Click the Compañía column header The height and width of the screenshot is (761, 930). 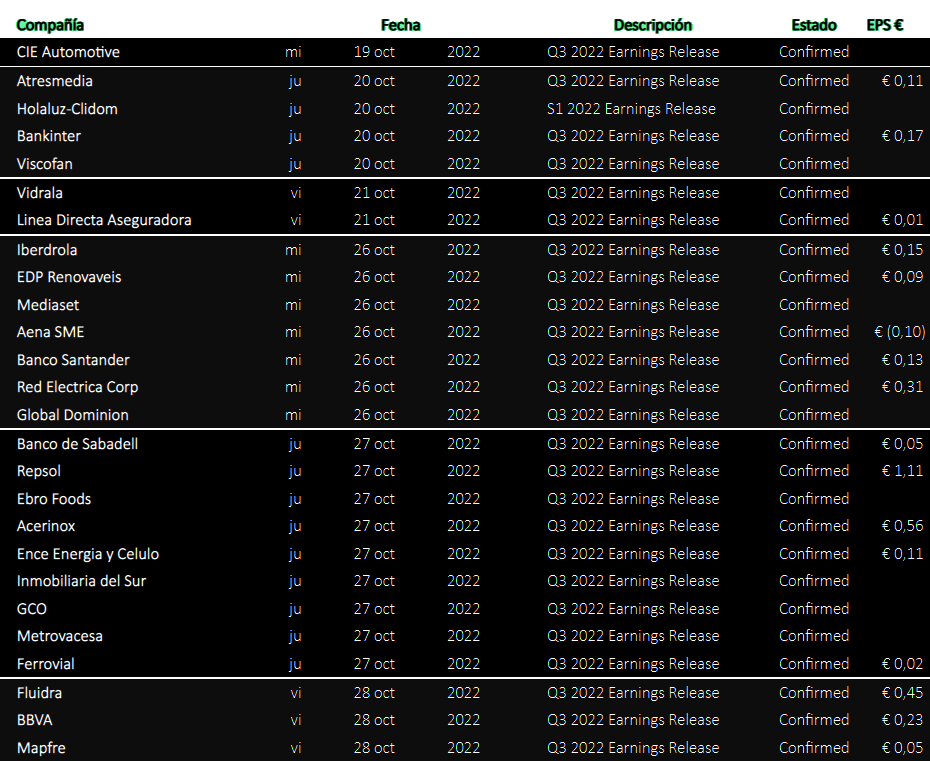50,25
